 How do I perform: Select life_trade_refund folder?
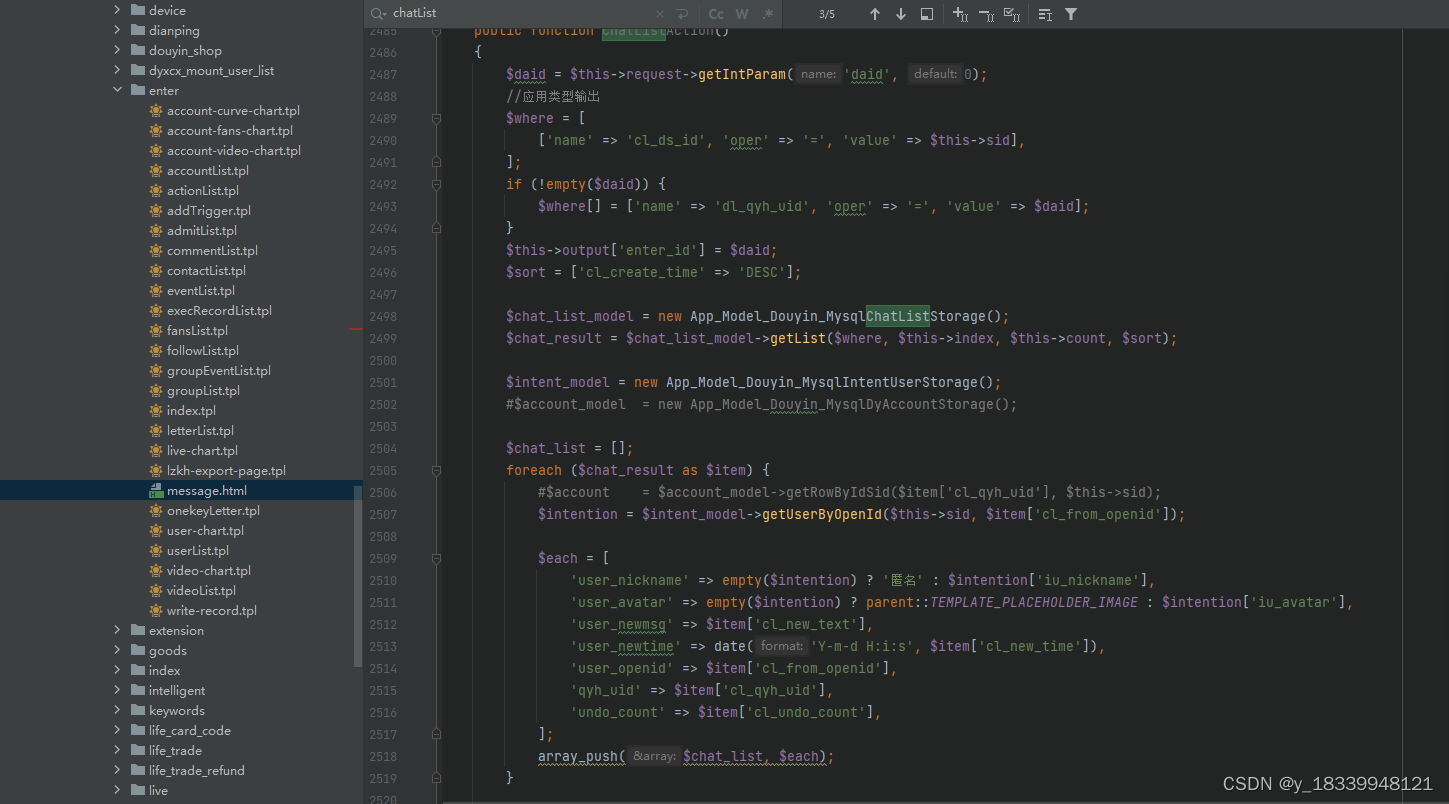196,770
